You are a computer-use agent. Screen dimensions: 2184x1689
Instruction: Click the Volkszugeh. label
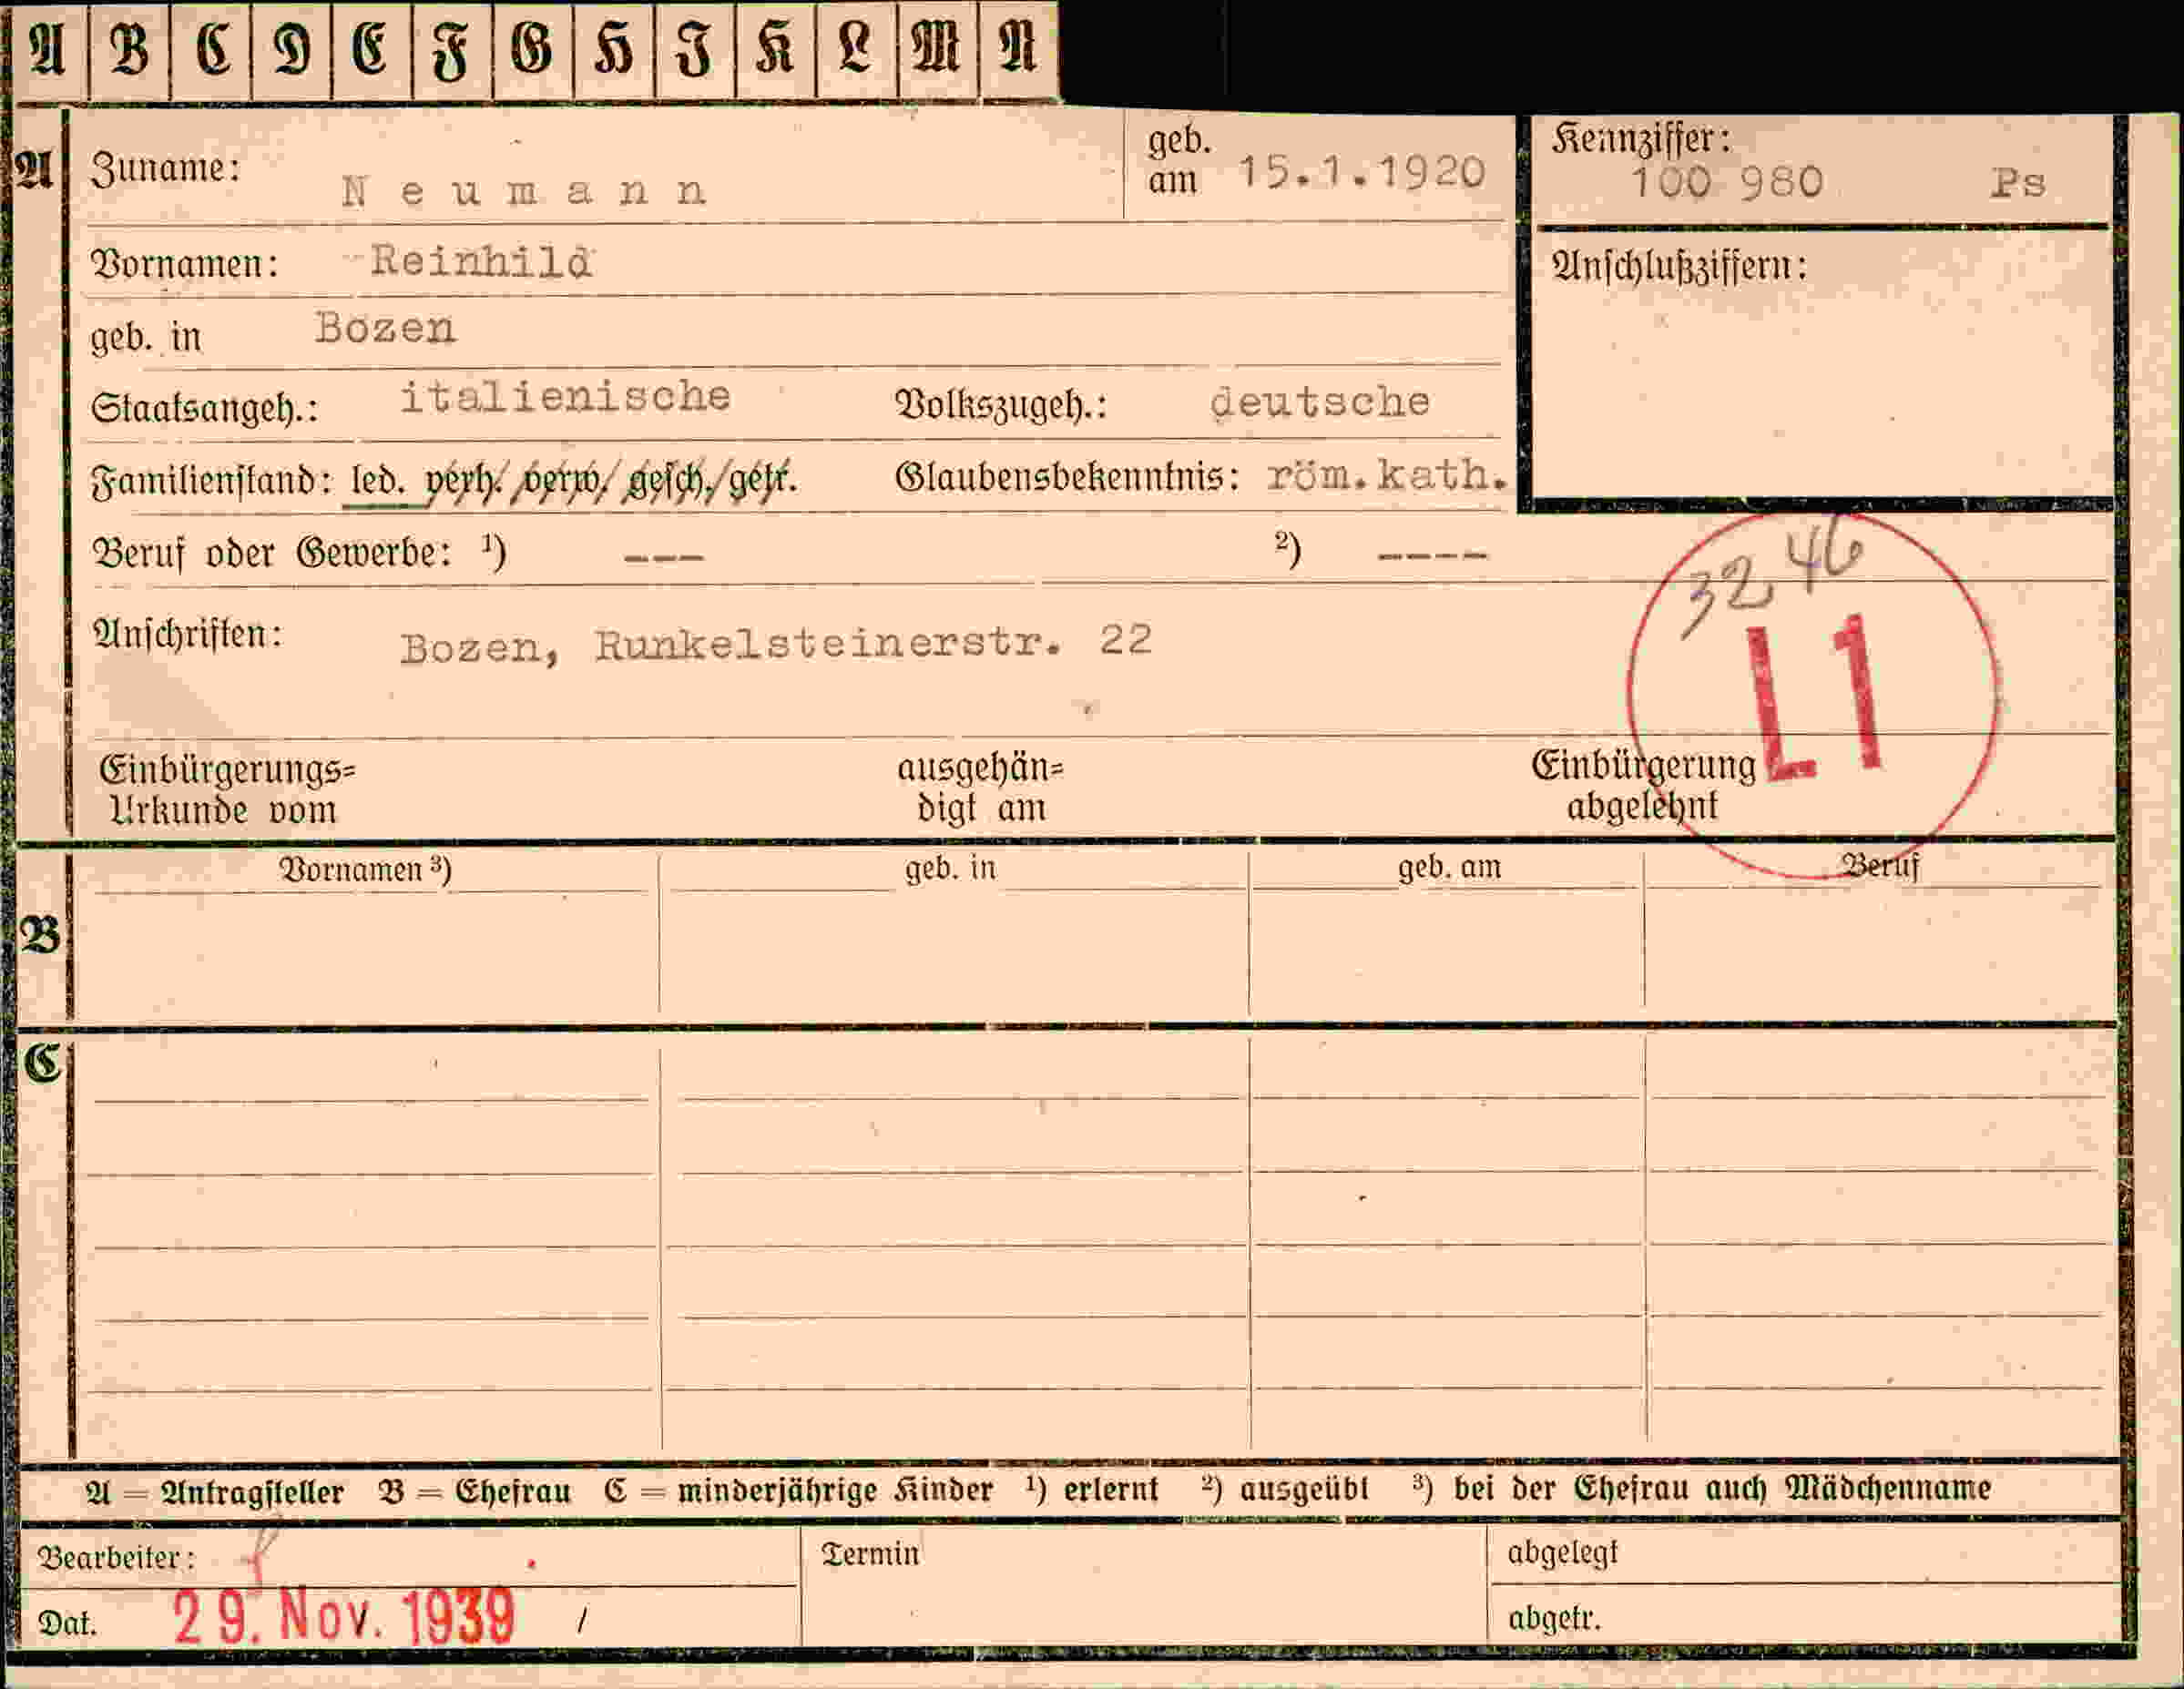[x=1001, y=404]
